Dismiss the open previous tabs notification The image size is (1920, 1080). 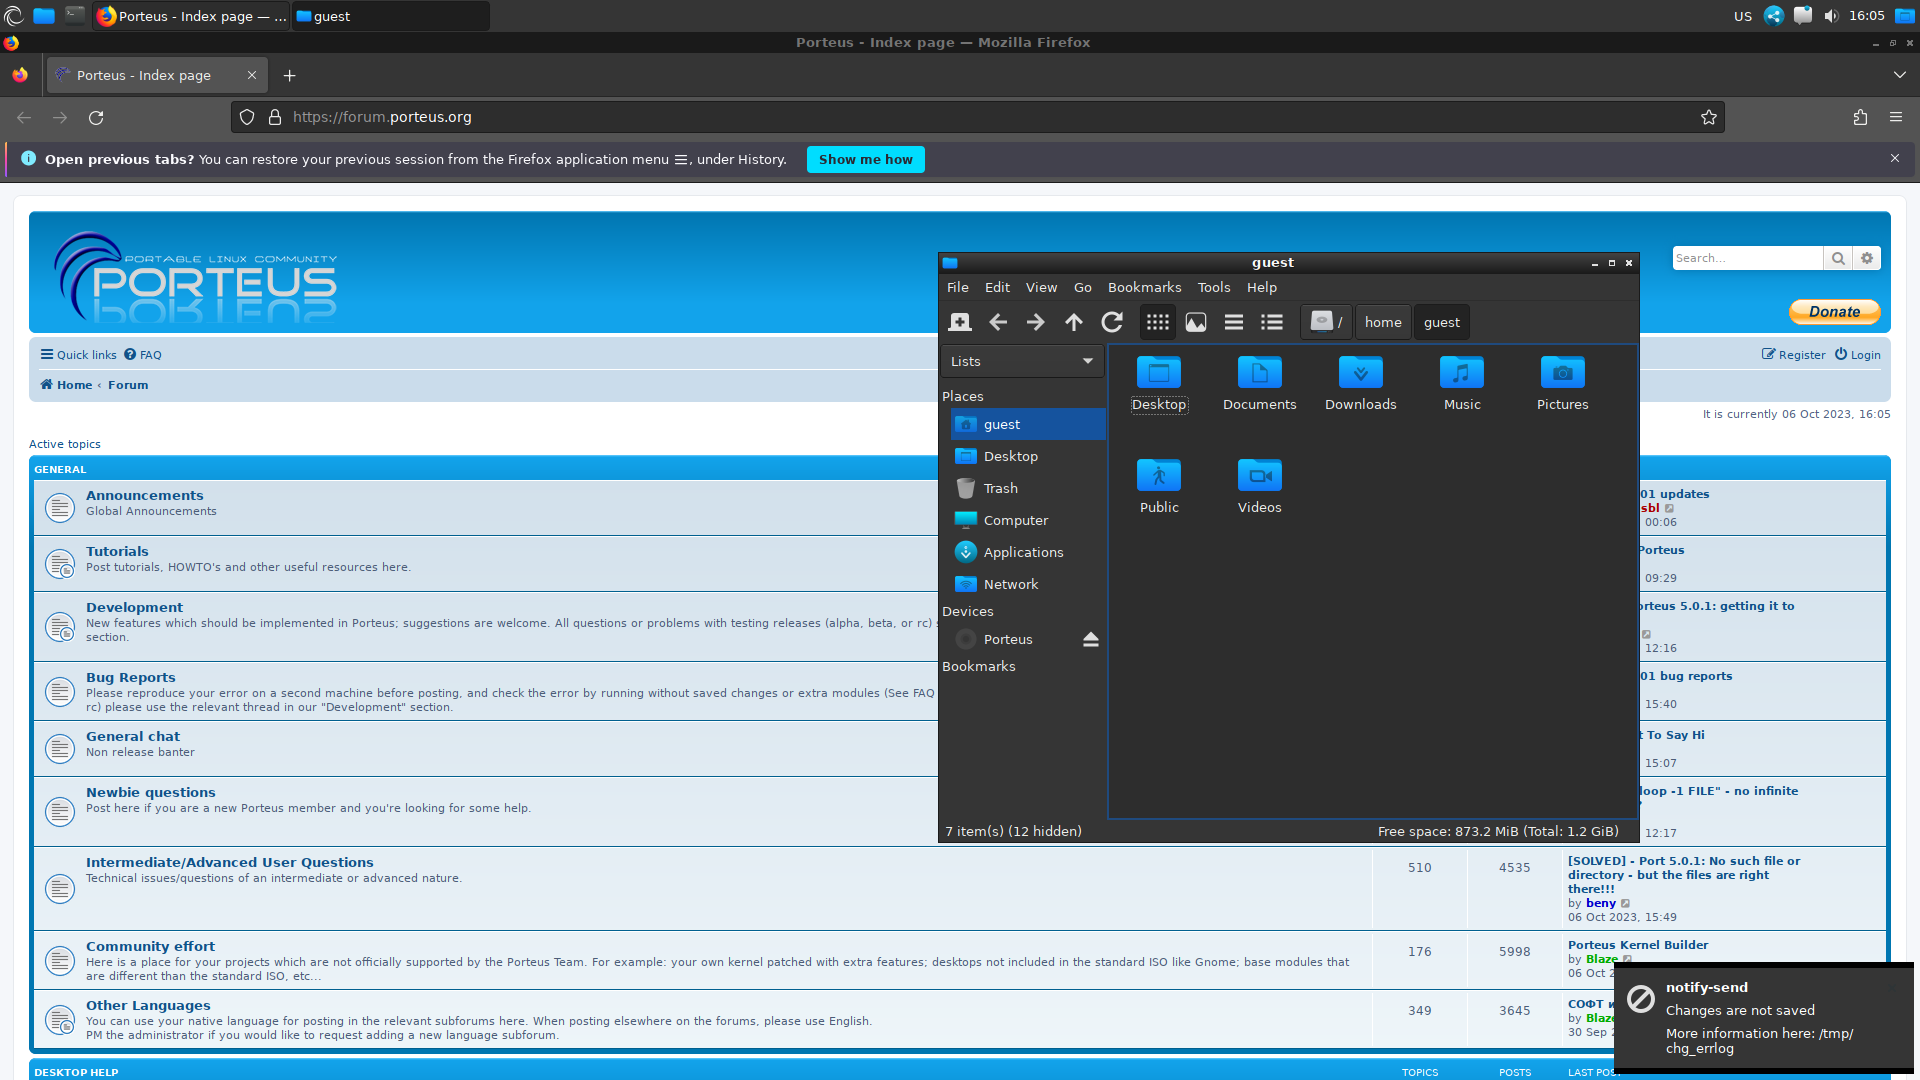pyautogui.click(x=1895, y=158)
